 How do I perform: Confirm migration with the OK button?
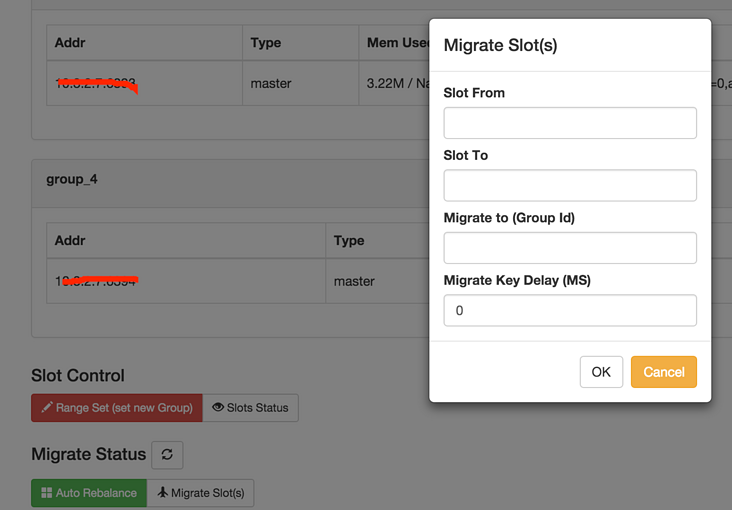[x=601, y=372]
